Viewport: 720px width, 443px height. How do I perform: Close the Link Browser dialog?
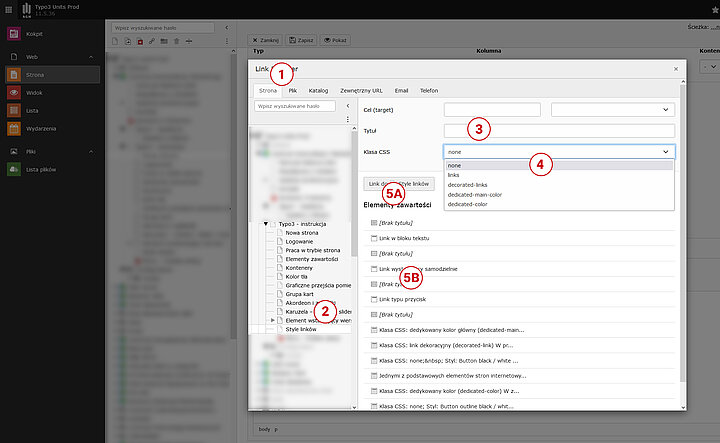pyautogui.click(x=676, y=69)
